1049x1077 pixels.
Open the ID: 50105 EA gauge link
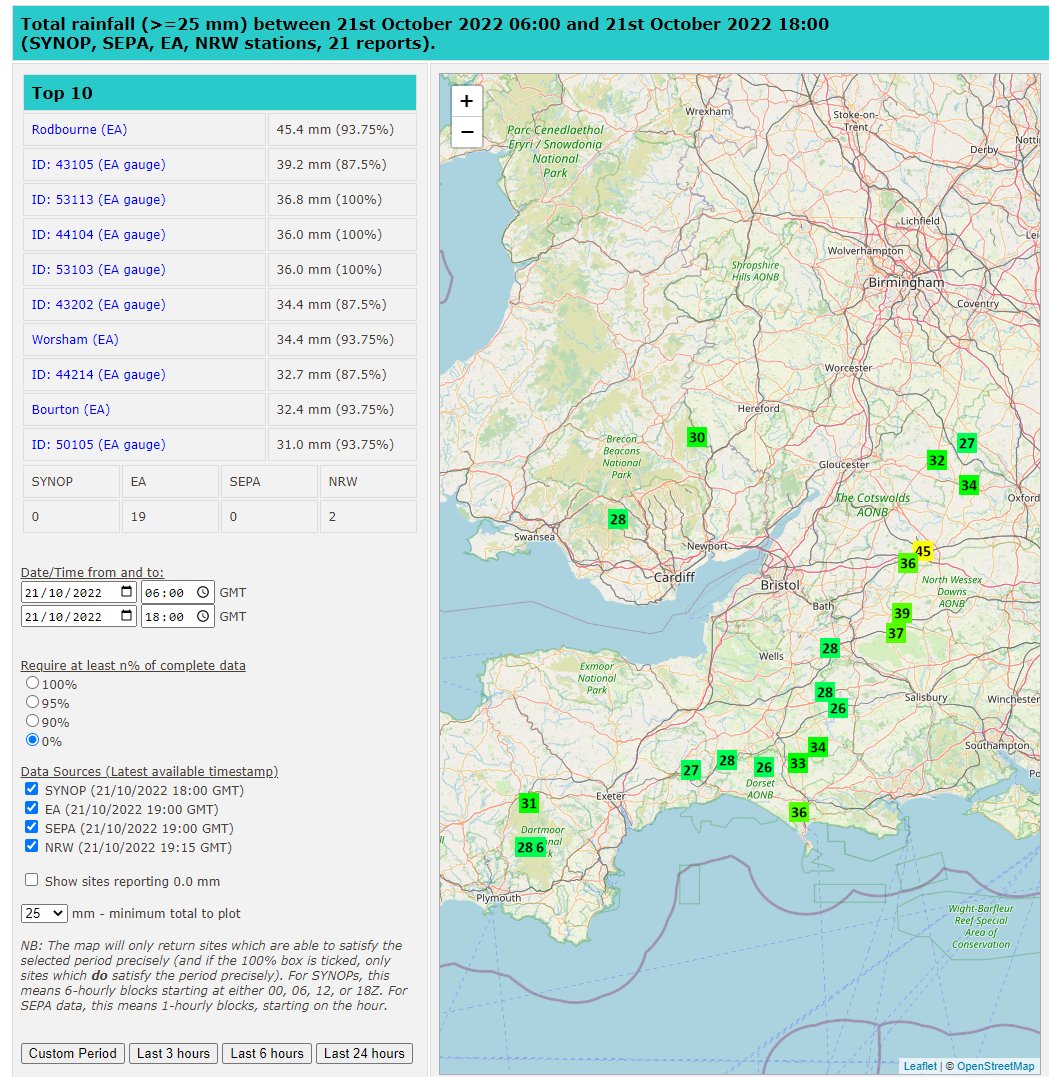(98, 445)
